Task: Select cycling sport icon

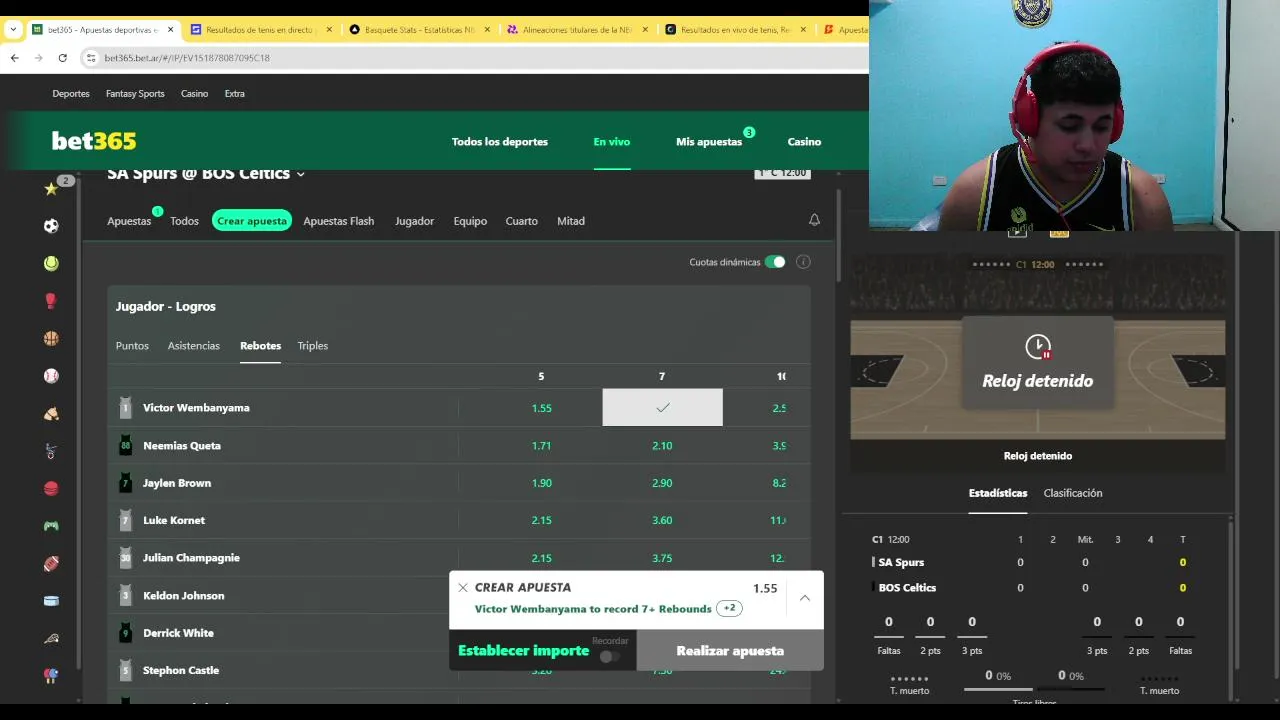Action: pyautogui.click(x=51, y=451)
